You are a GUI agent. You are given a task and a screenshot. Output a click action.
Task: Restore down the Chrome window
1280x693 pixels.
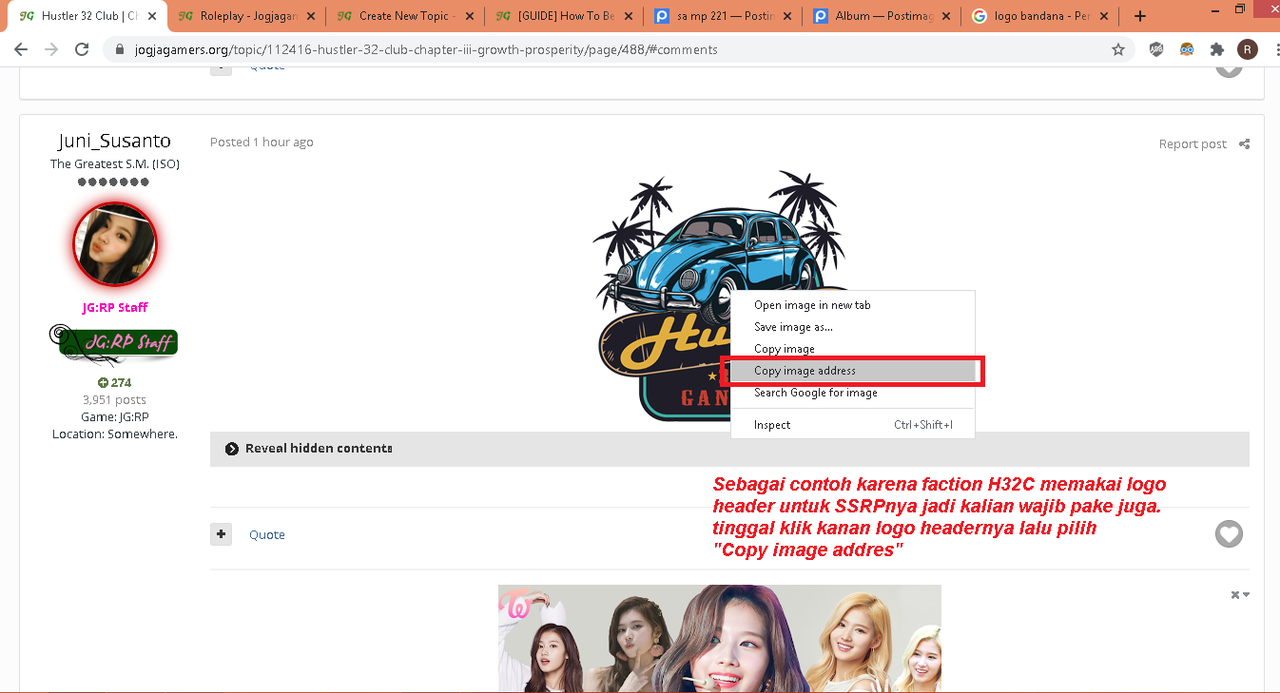coord(1240,9)
